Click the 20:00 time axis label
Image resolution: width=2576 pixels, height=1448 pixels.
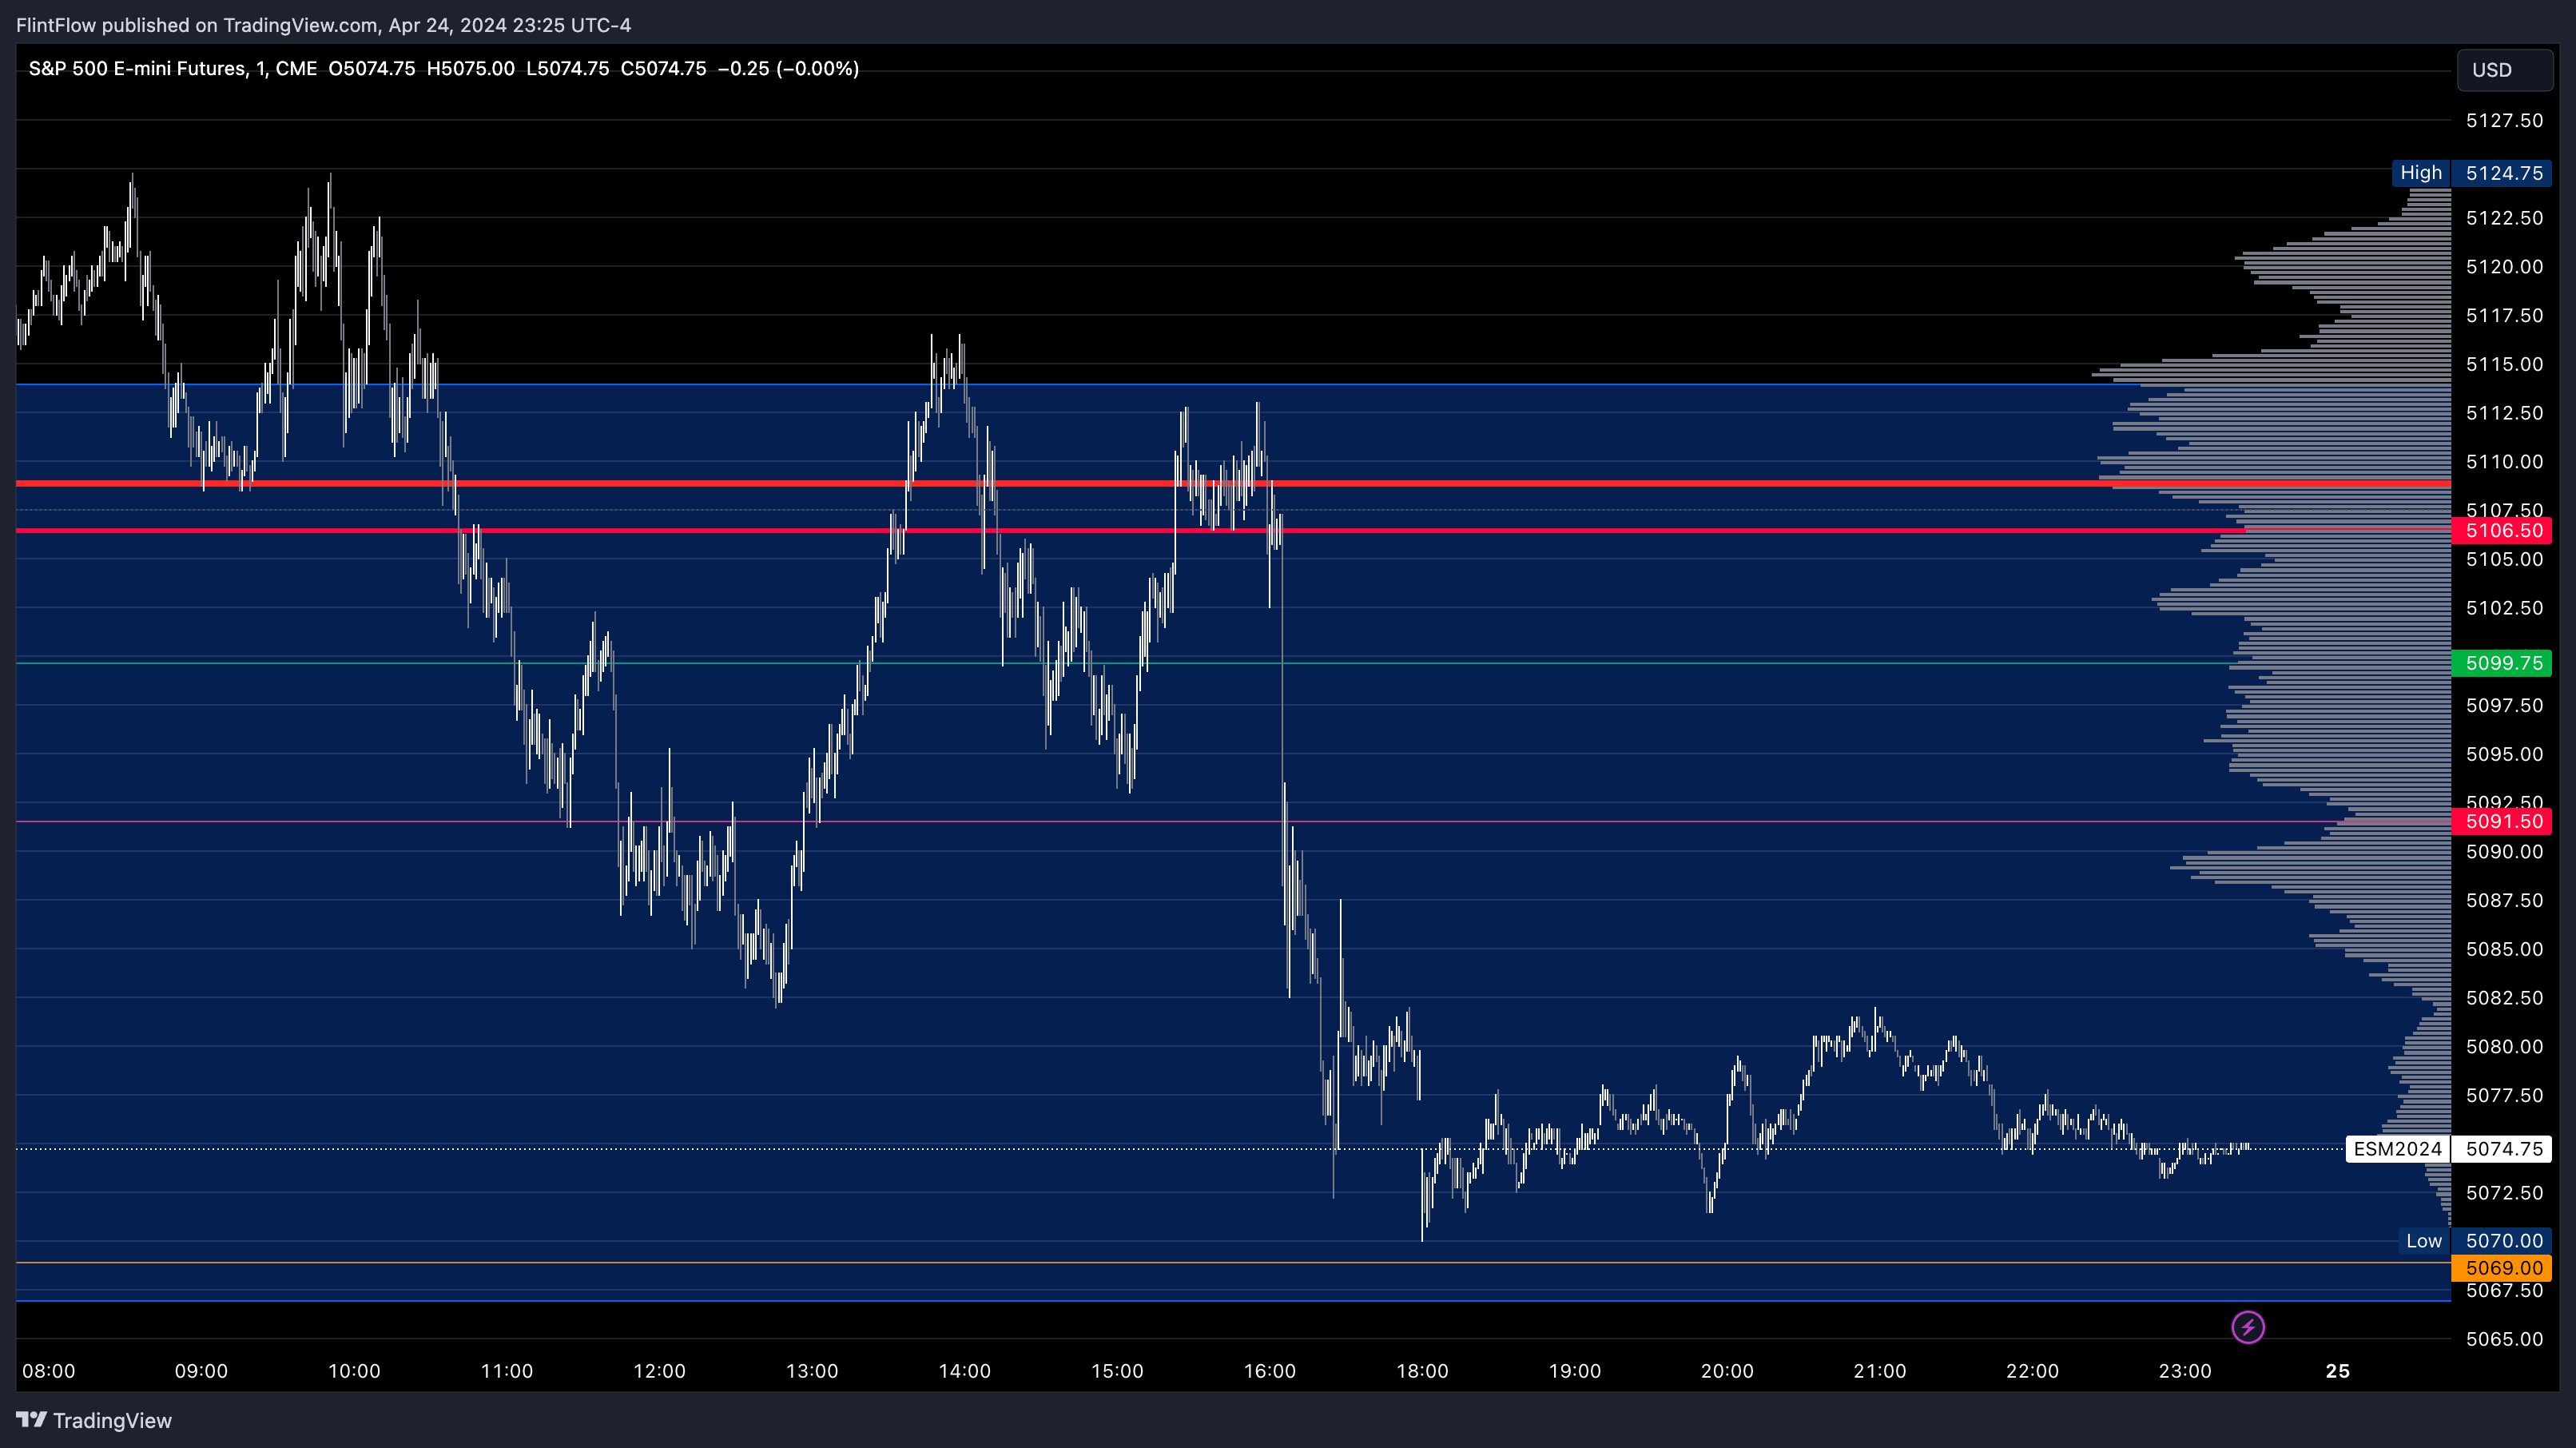tap(1727, 1371)
